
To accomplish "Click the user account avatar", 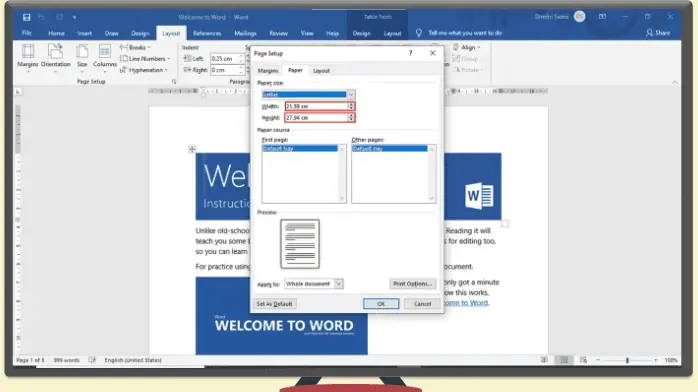I will pyautogui.click(x=580, y=16).
